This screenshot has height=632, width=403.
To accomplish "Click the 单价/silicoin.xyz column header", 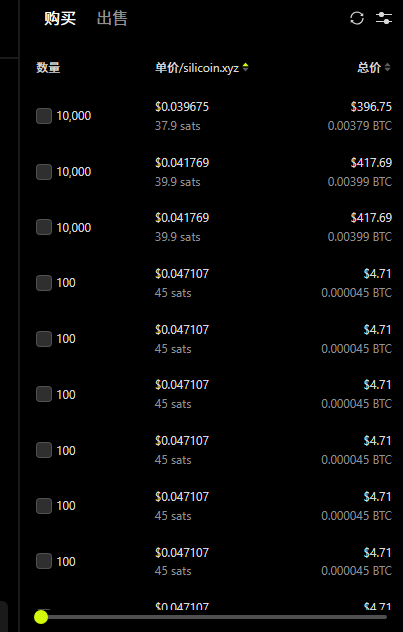I will 197,68.
